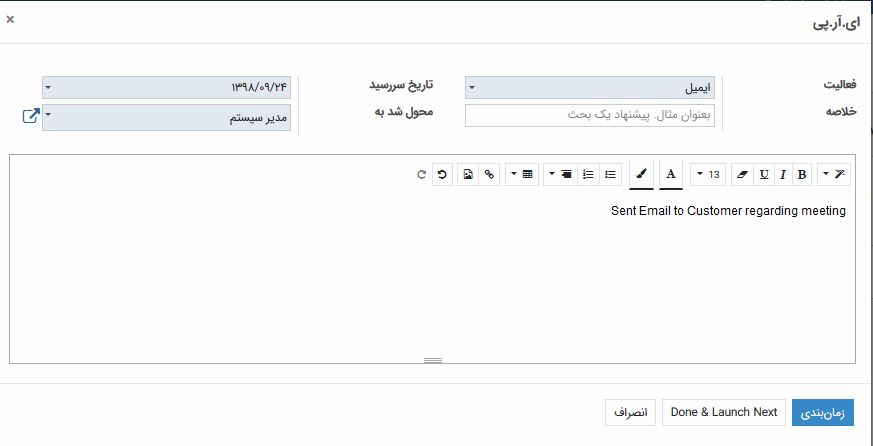Toggle underline formatting in the editor
Viewport: 873px width, 446px height.
pos(764,175)
